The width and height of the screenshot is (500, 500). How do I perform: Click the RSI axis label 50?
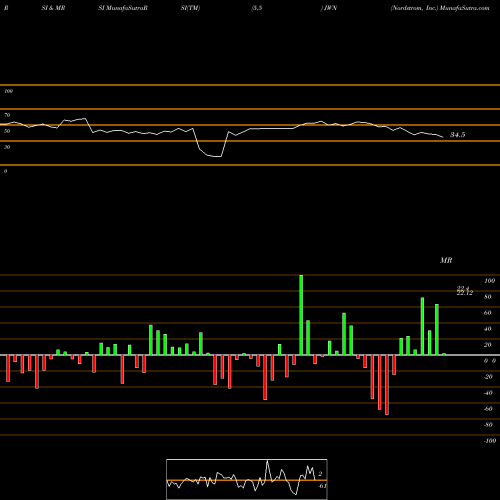pyautogui.click(x=7, y=131)
